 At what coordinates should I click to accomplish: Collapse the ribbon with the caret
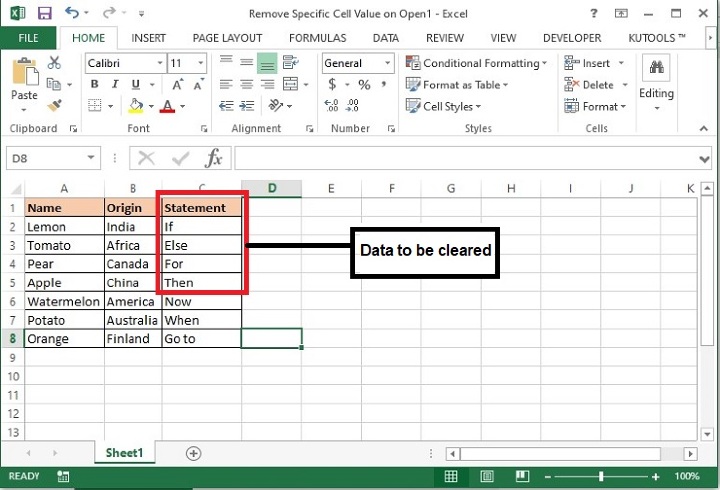point(703,129)
